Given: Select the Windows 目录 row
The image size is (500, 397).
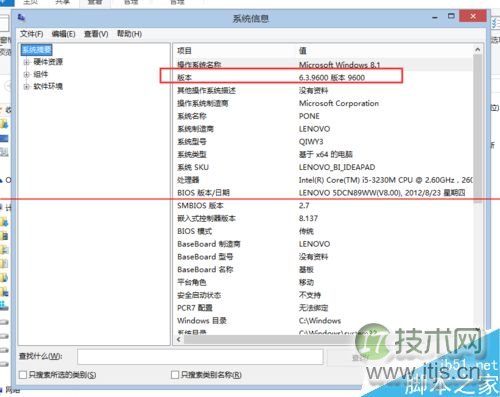Looking at the screenshot, I should tap(323, 321).
